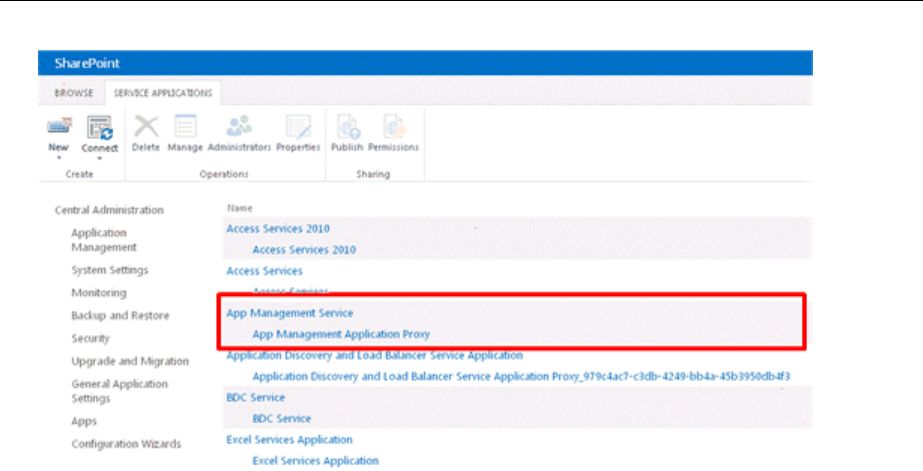The image size is (923, 471).
Task: Switch to the BROWSE tab
Action: 74,93
